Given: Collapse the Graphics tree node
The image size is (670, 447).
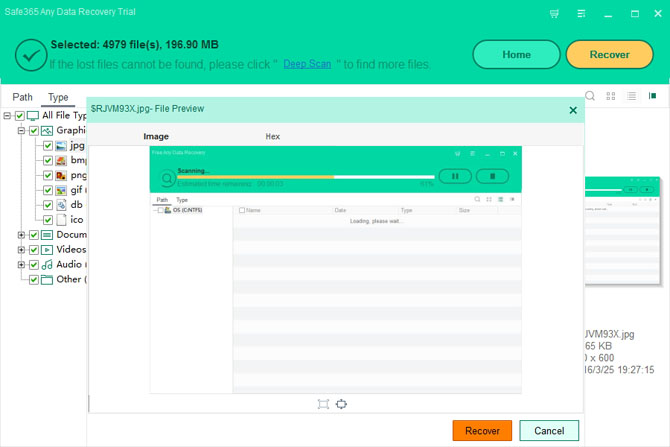Looking at the screenshot, I should click(x=21, y=131).
